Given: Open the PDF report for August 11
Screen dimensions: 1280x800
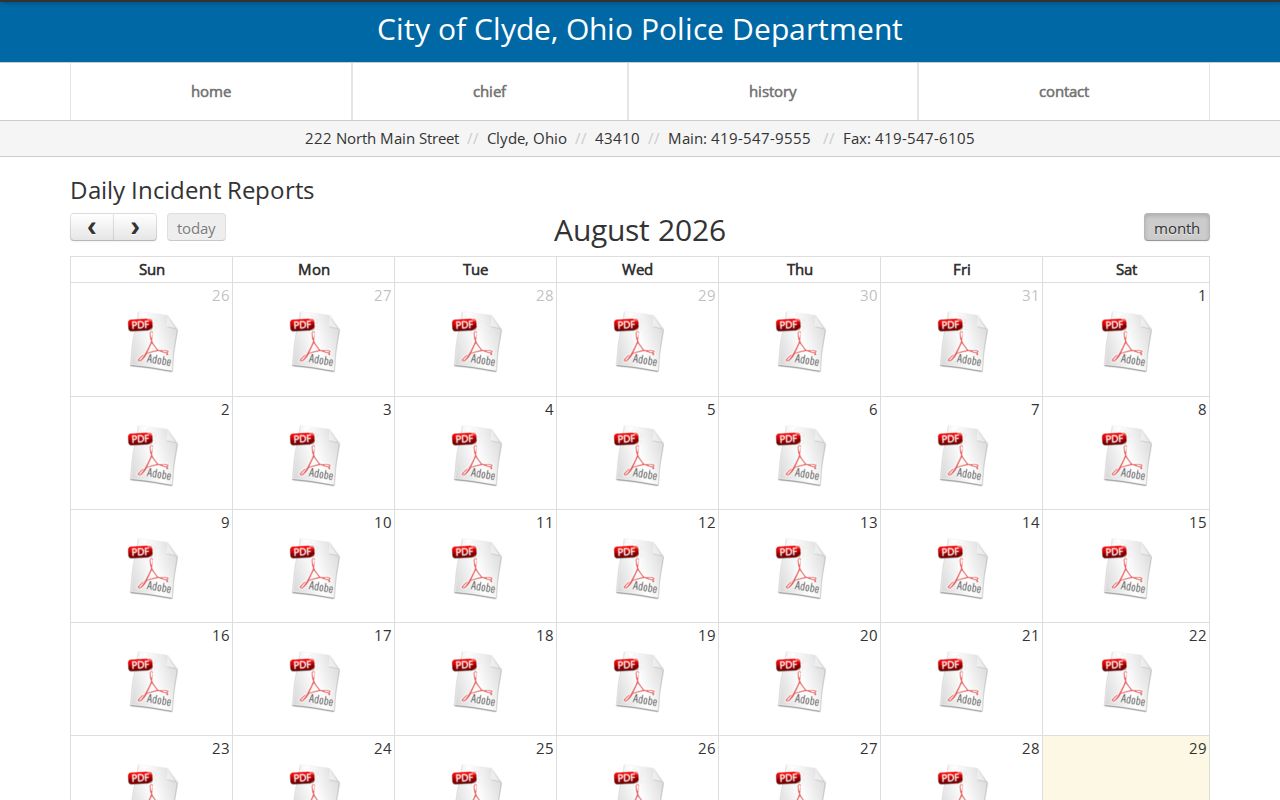Looking at the screenshot, I should [476, 569].
